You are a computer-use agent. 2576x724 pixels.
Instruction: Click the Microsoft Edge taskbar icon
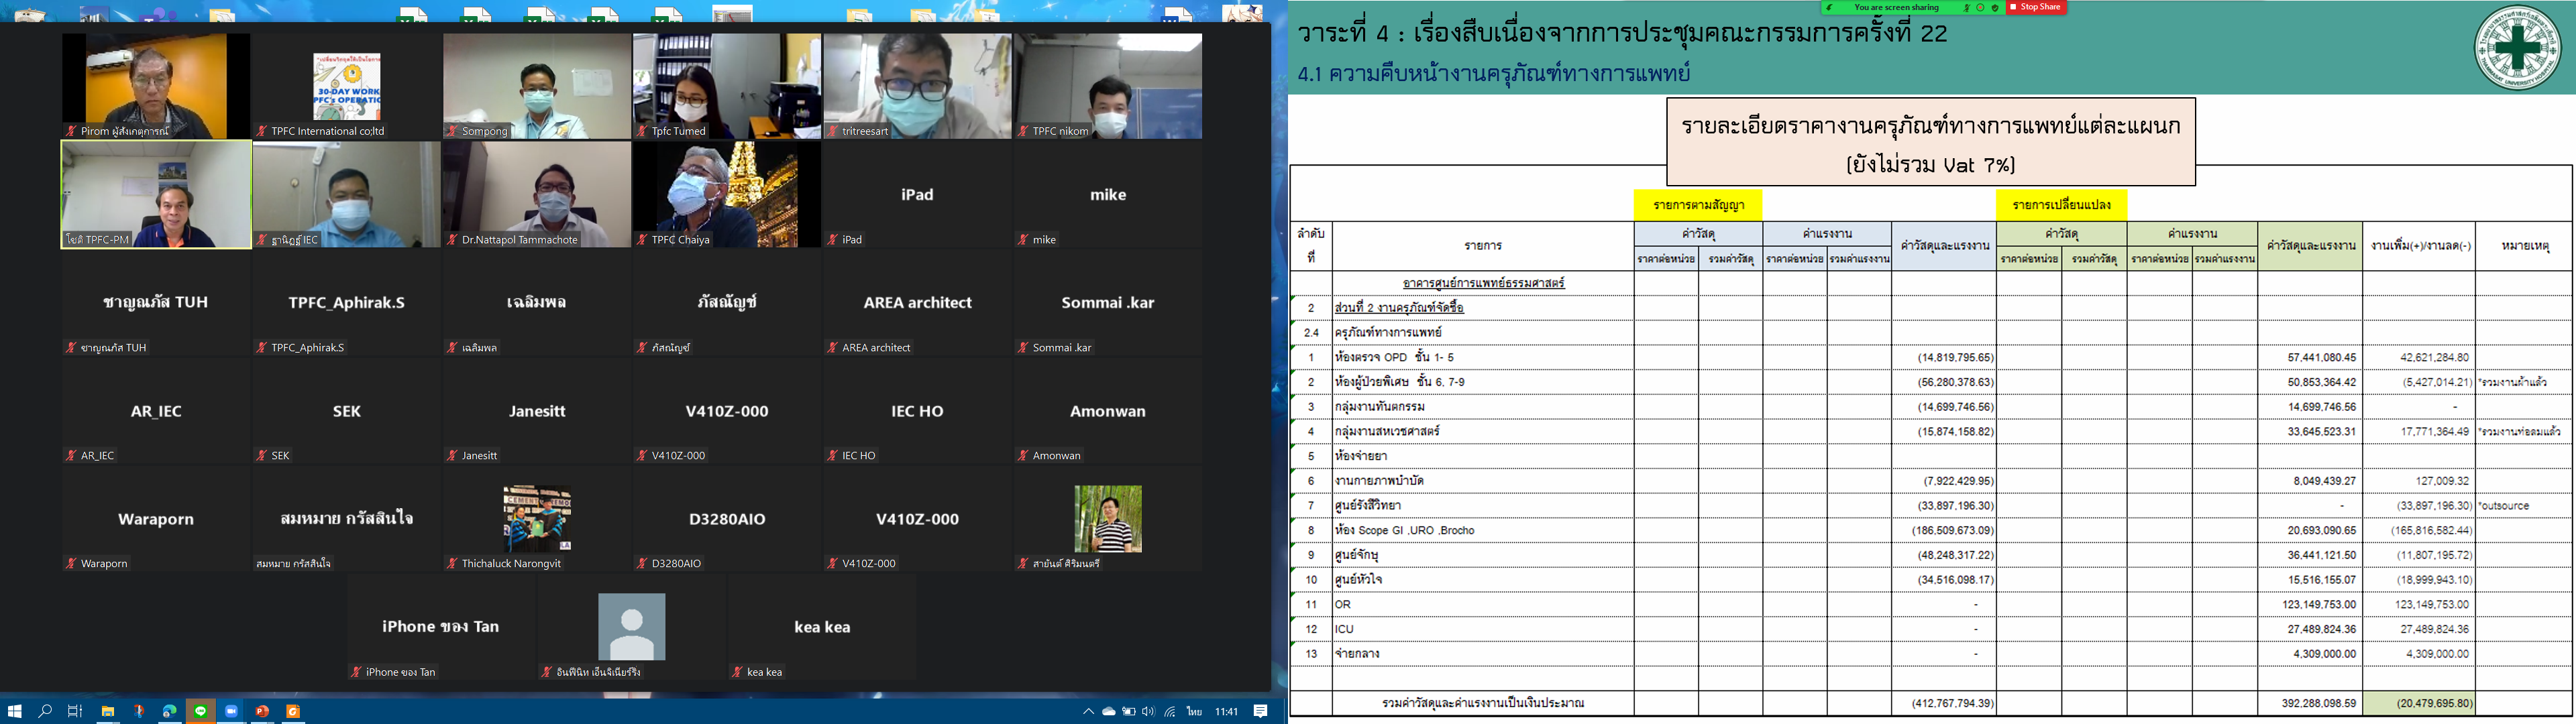[x=169, y=711]
